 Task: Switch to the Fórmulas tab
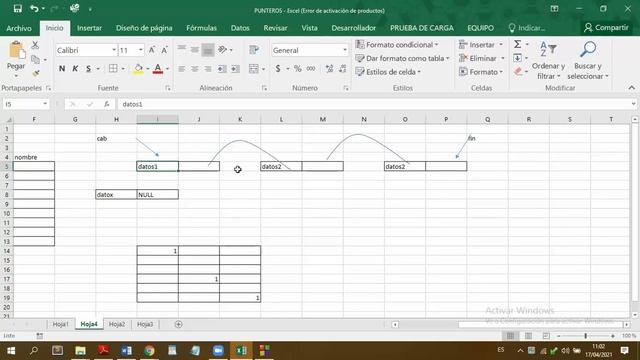point(201,28)
